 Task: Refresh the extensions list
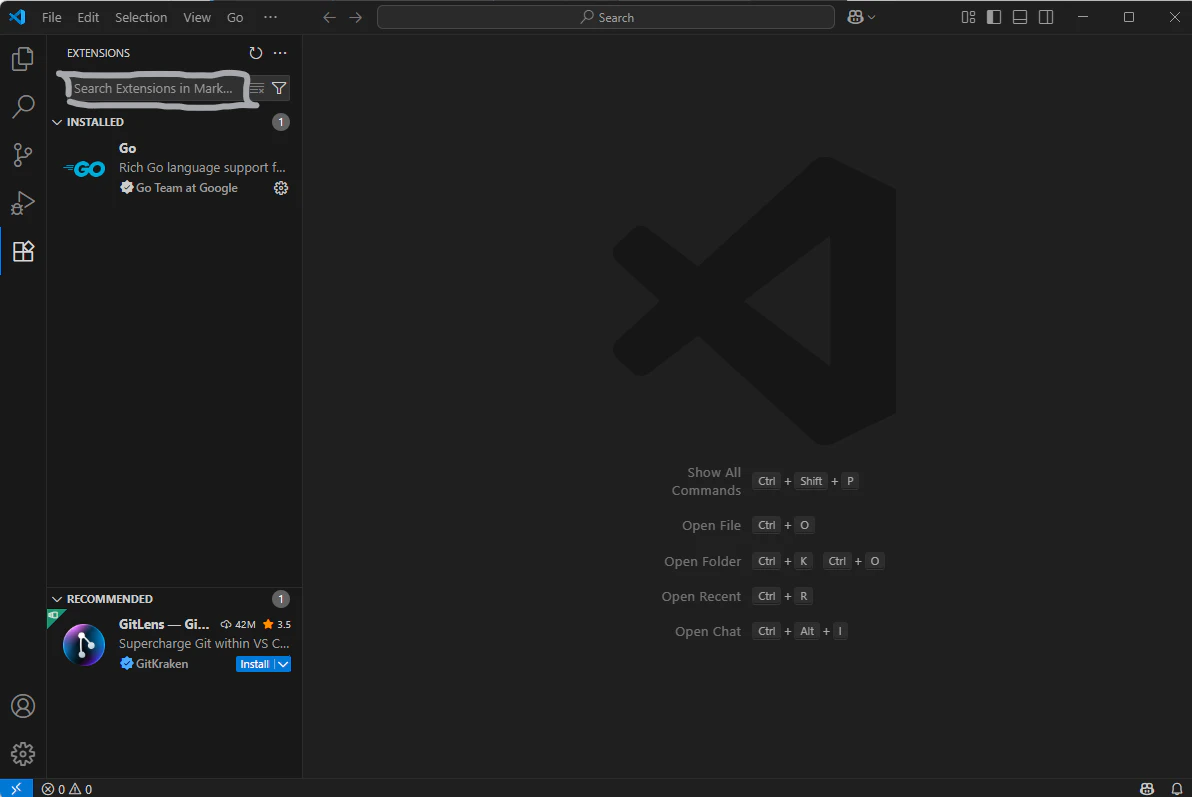(x=255, y=52)
